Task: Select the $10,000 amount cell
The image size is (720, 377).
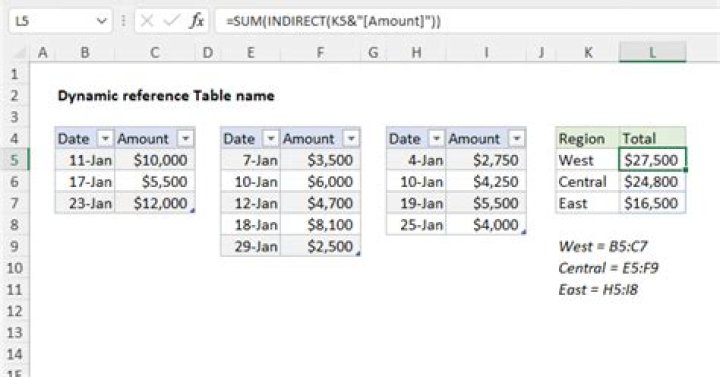Action: tap(155, 160)
